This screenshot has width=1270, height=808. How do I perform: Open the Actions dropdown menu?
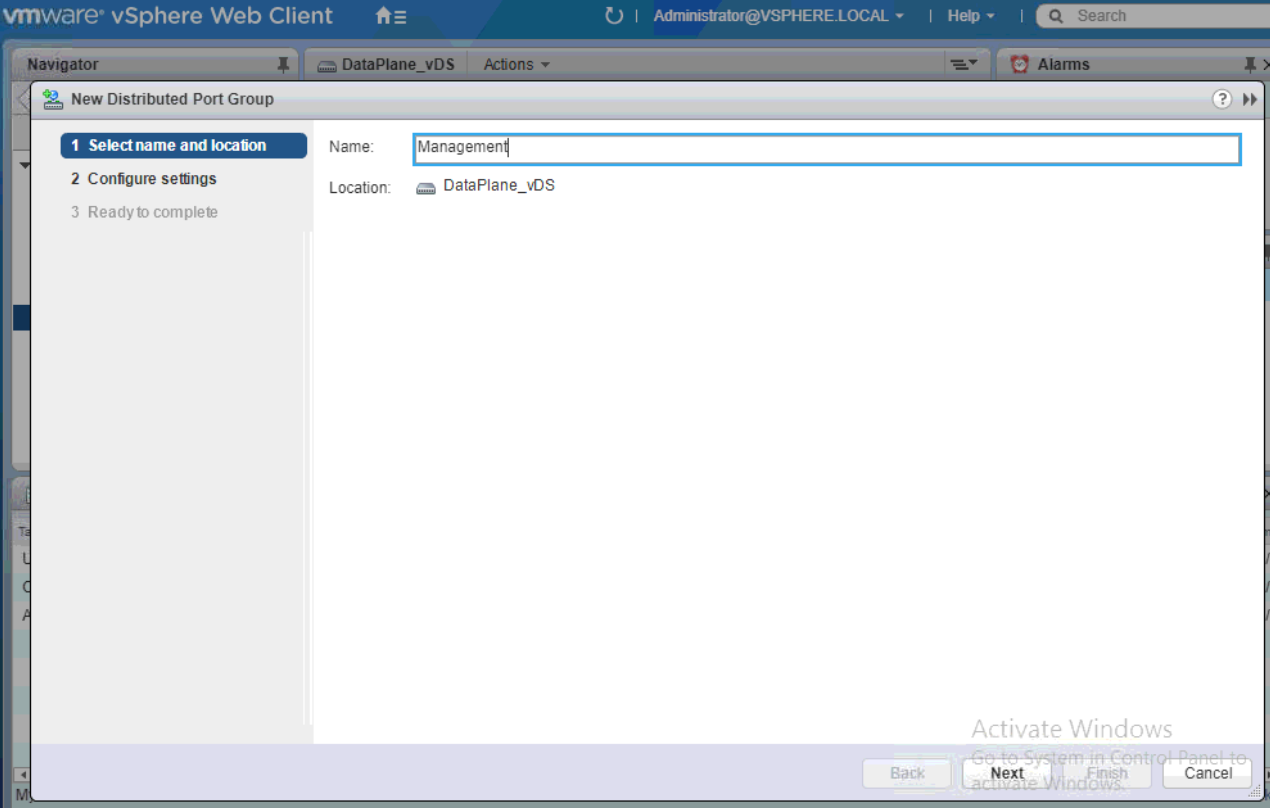pos(517,64)
